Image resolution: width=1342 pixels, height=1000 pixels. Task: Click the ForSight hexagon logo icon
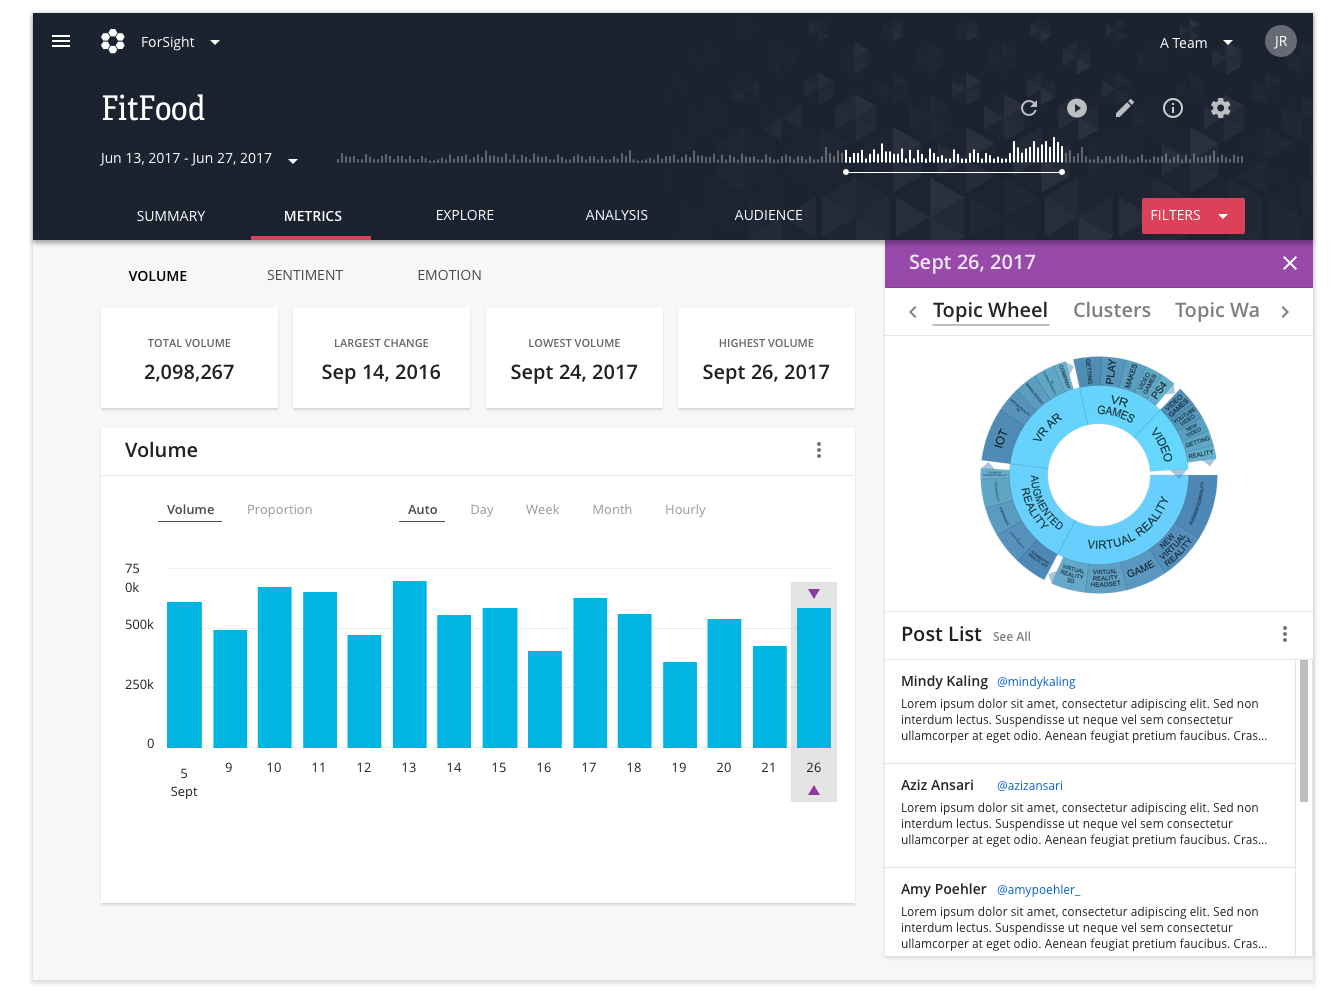(113, 41)
